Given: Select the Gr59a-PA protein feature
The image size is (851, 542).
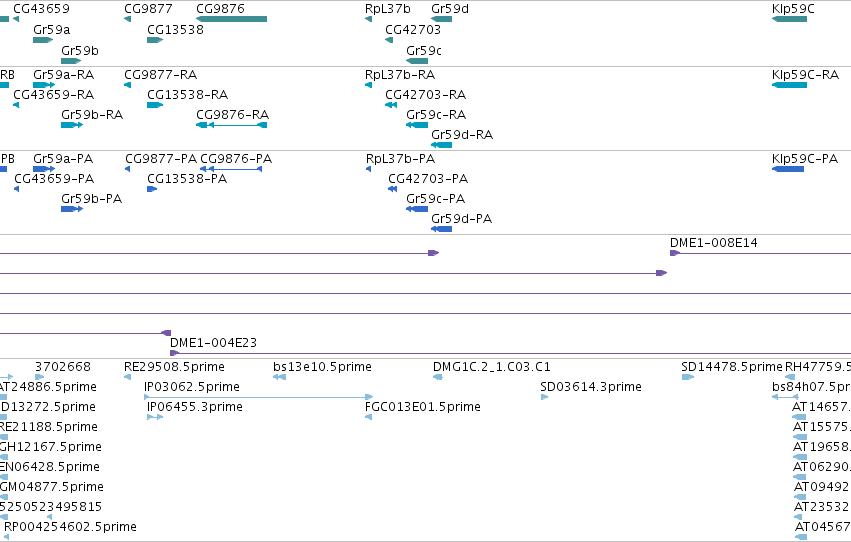Looking at the screenshot, I should [x=44, y=169].
